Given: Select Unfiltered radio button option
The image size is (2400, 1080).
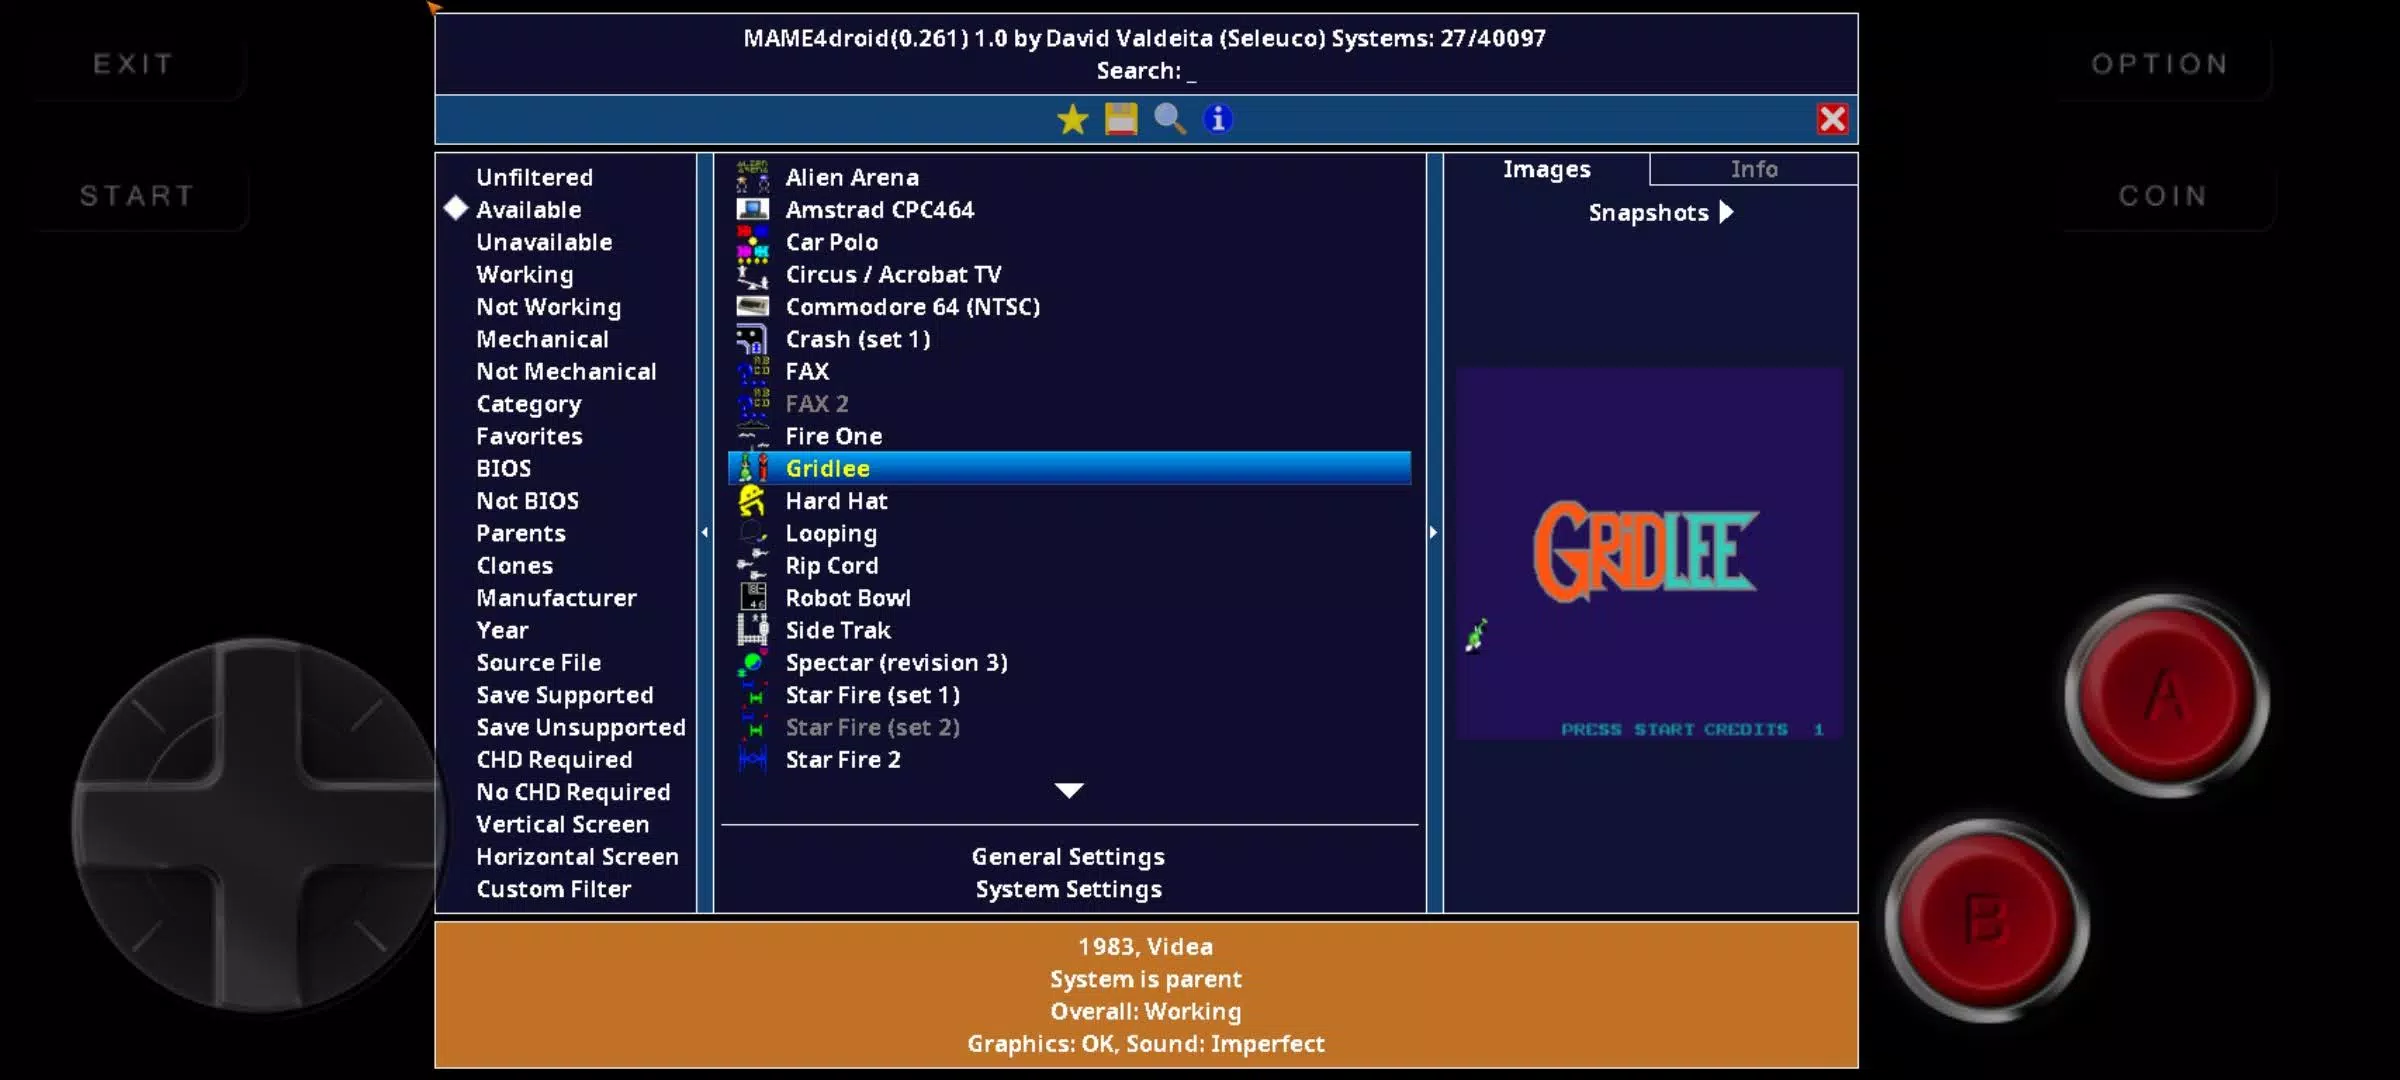Looking at the screenshot, I should coord(534,176).
